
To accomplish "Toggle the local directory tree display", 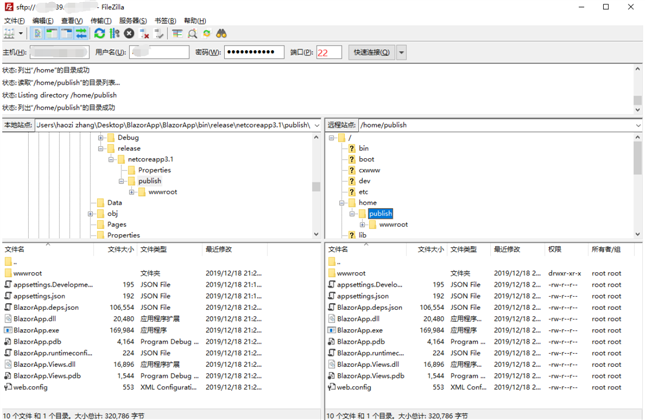I will click(x=52, y=34).
